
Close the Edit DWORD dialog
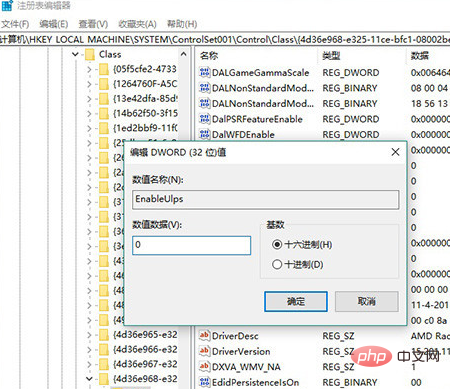point(395,152)
